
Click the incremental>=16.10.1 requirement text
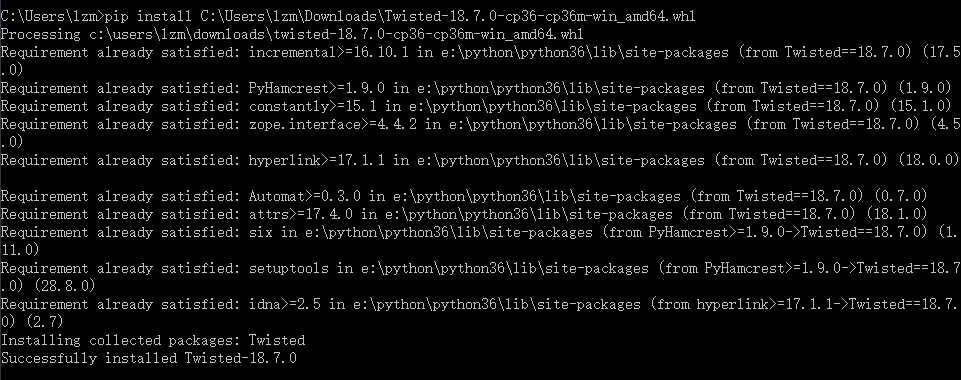pos(329,52)
